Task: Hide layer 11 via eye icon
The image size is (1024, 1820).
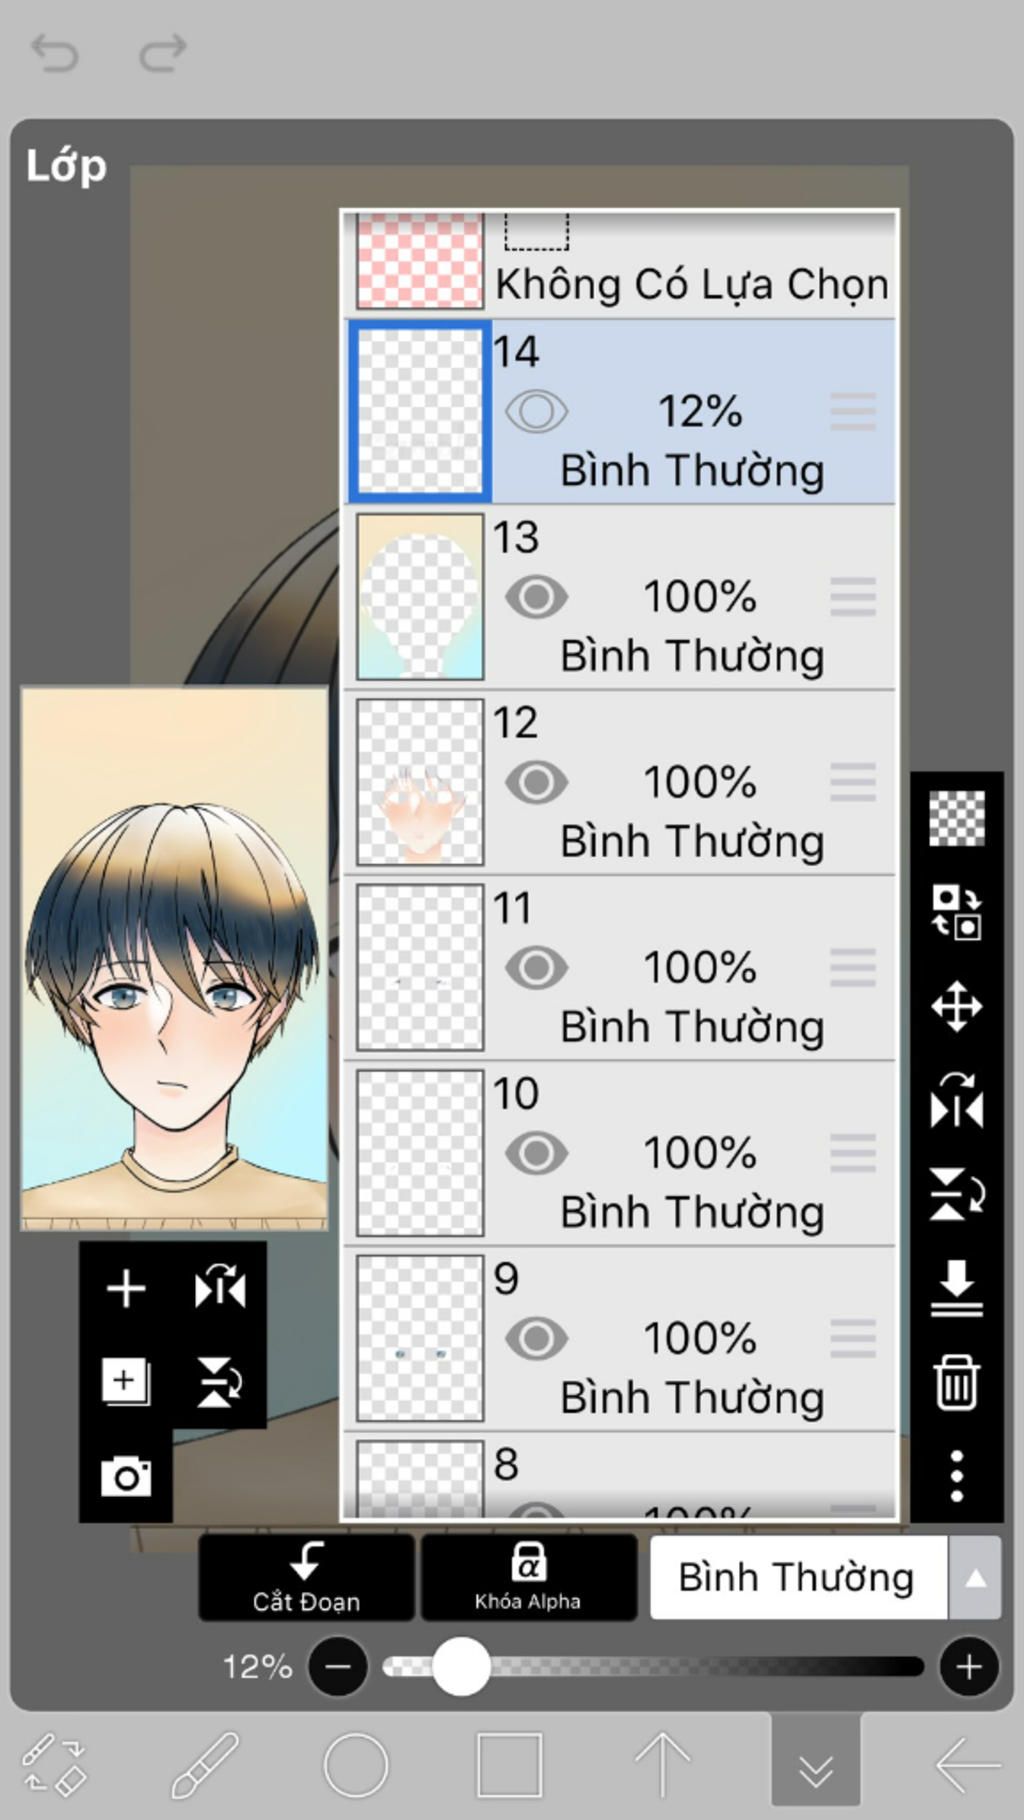Action: click(536, 968)
